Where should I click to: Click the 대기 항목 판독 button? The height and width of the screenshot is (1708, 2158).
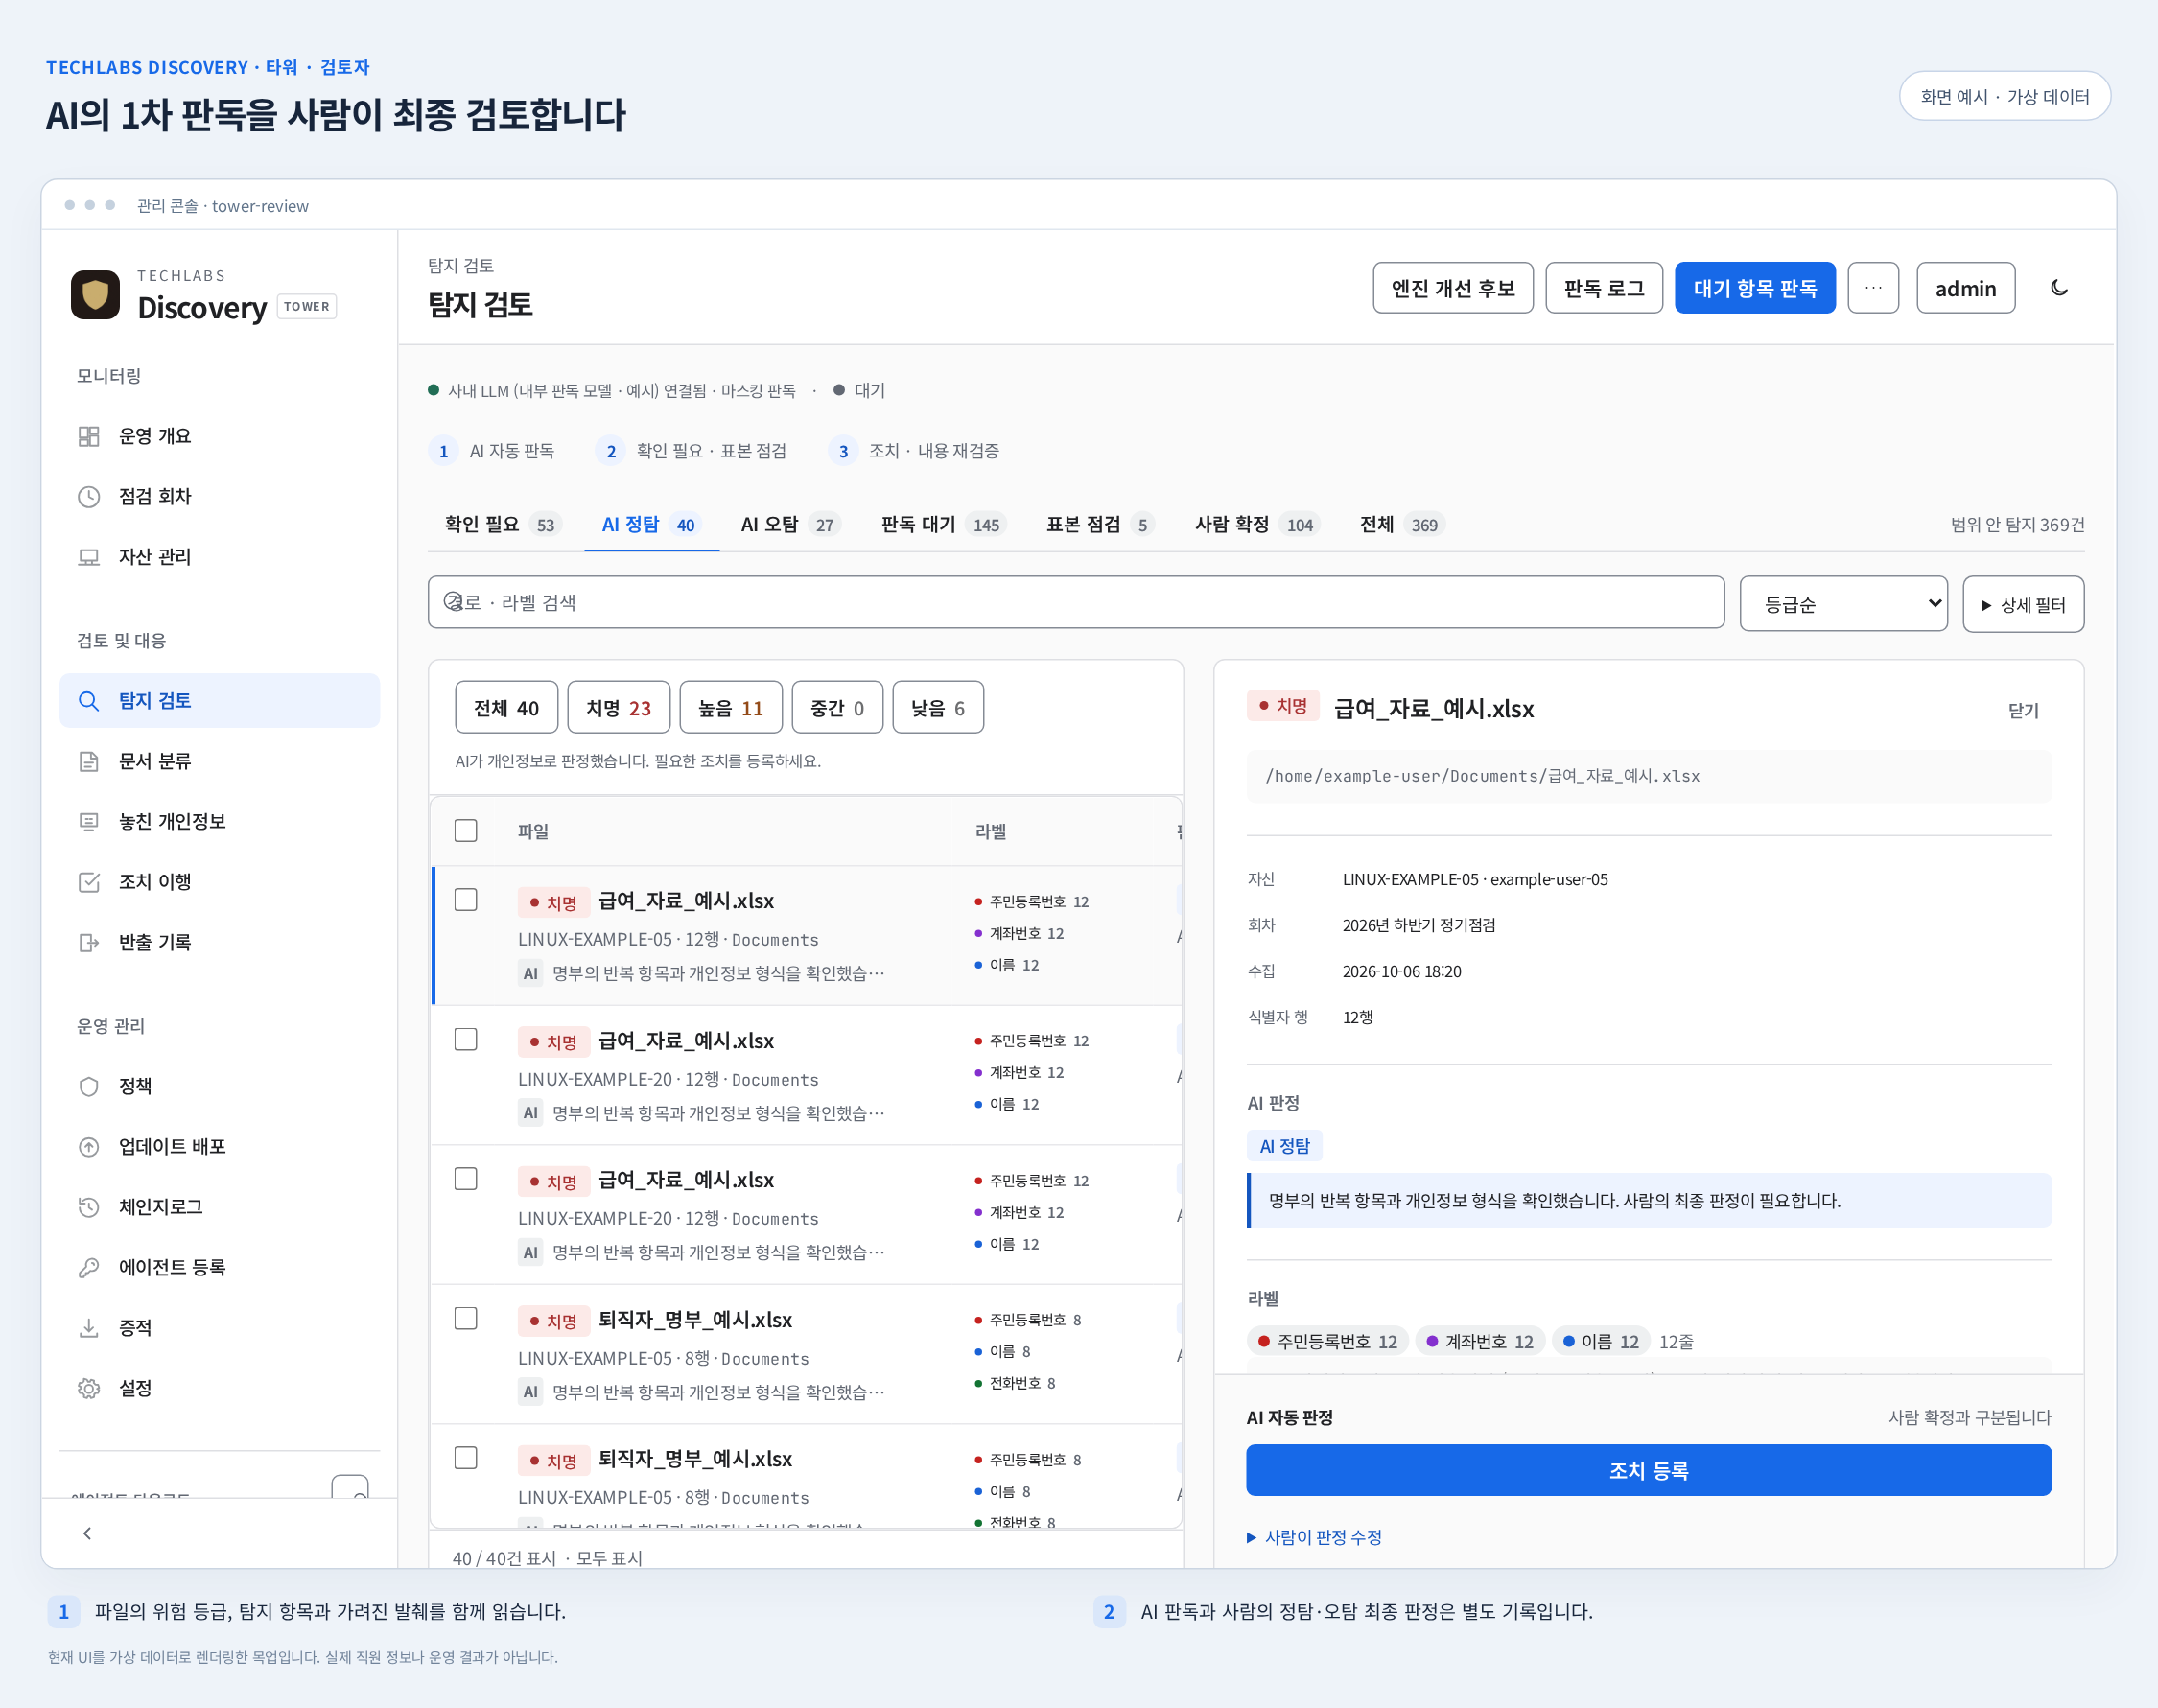(1755, 288)
